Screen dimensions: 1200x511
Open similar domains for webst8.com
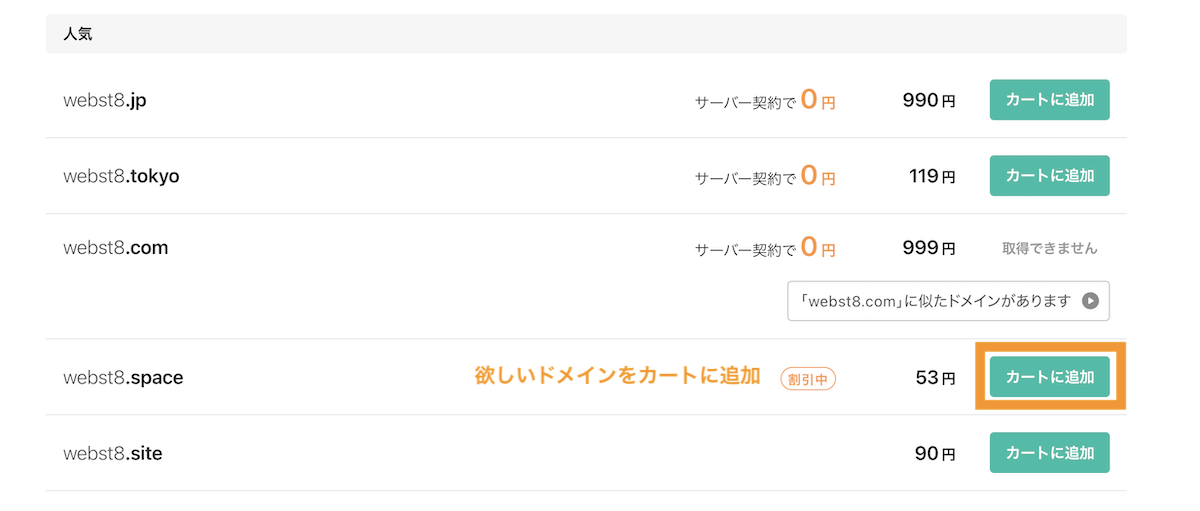[x=948, y=301]
